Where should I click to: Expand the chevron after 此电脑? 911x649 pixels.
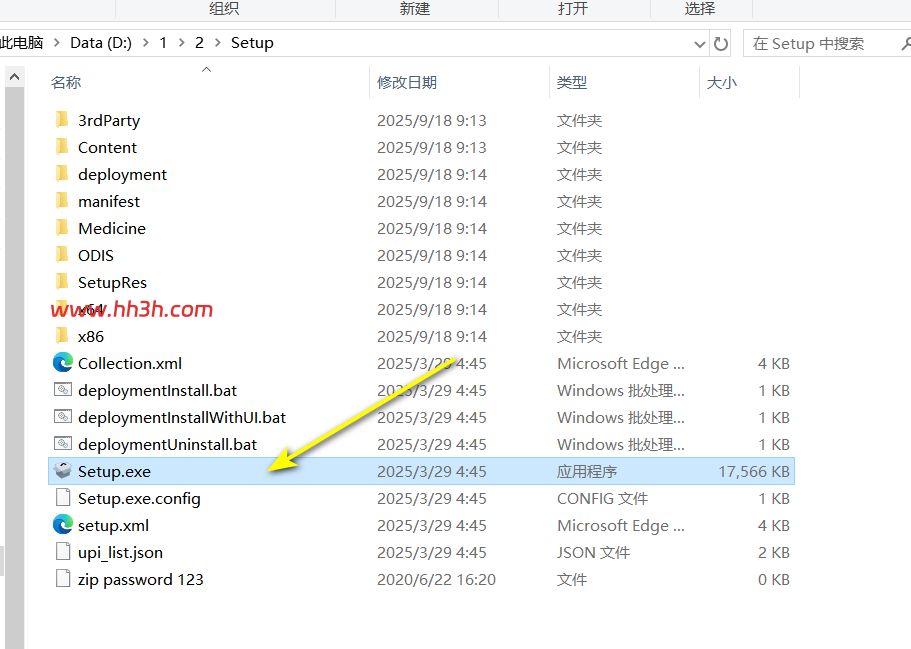[x=57, y=43]
